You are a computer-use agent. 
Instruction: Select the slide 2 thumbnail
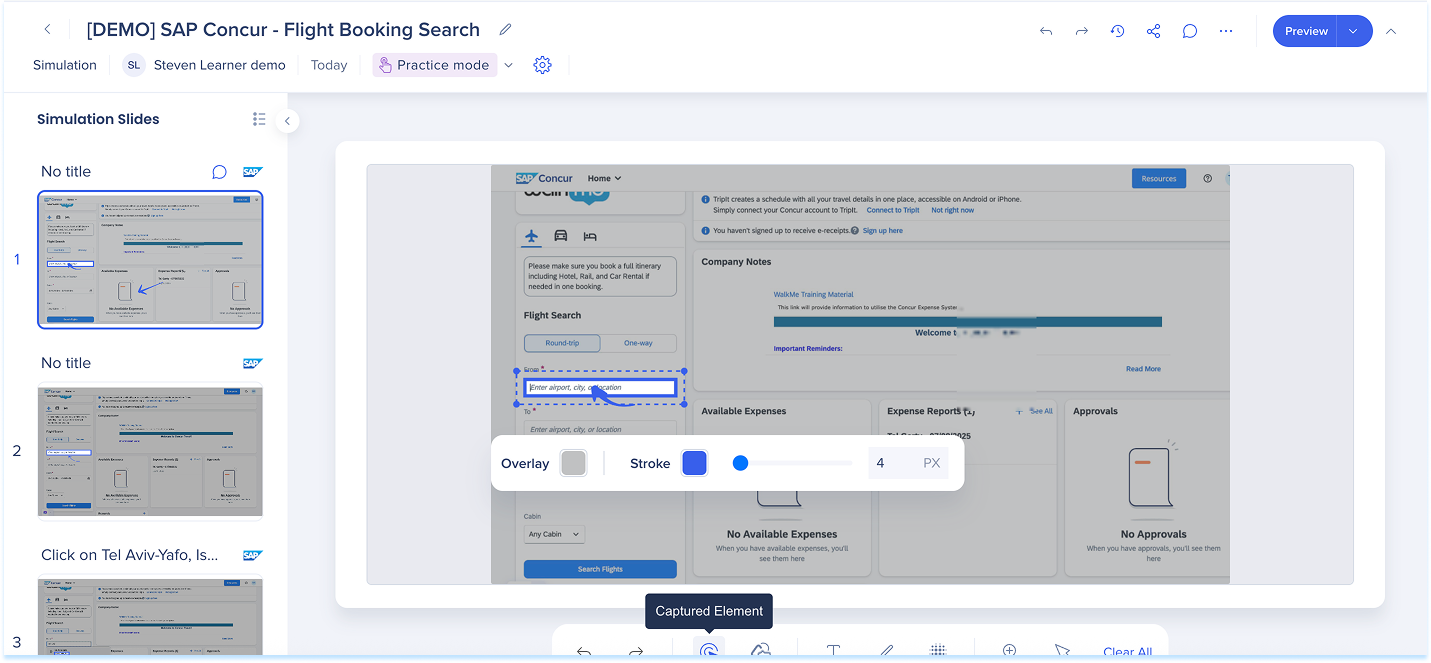[150, 452]
